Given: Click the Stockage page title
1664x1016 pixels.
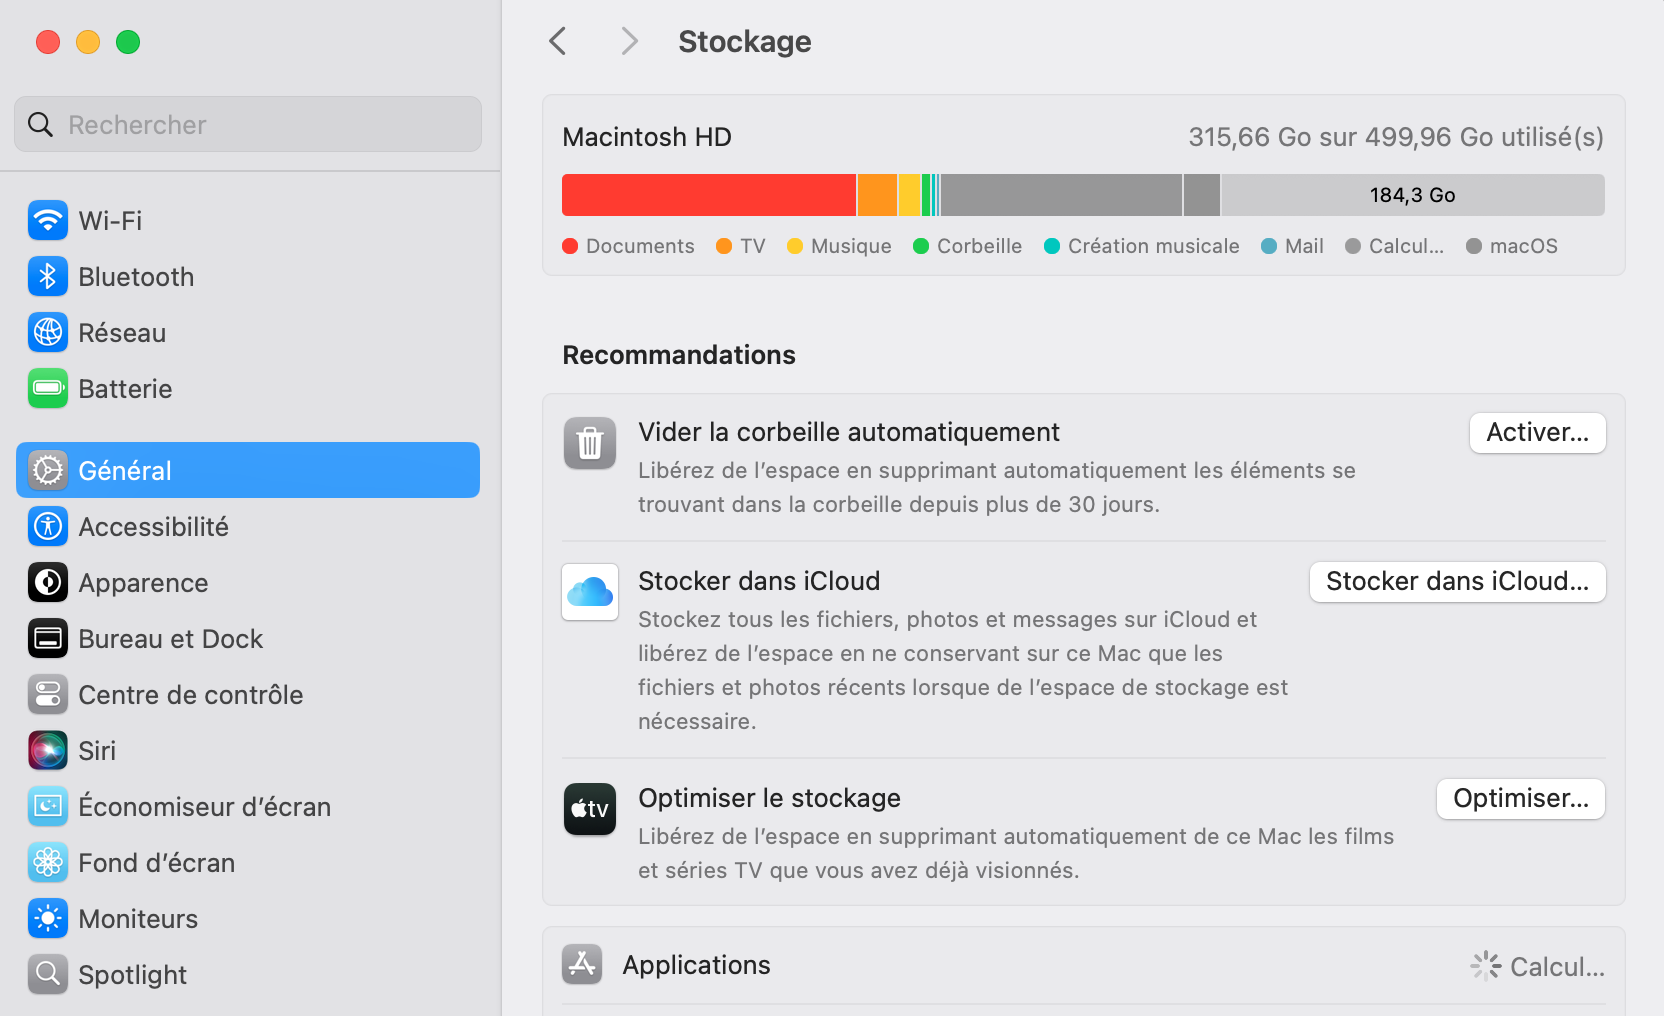Looking at the screenshot, I should coord(745,41).
